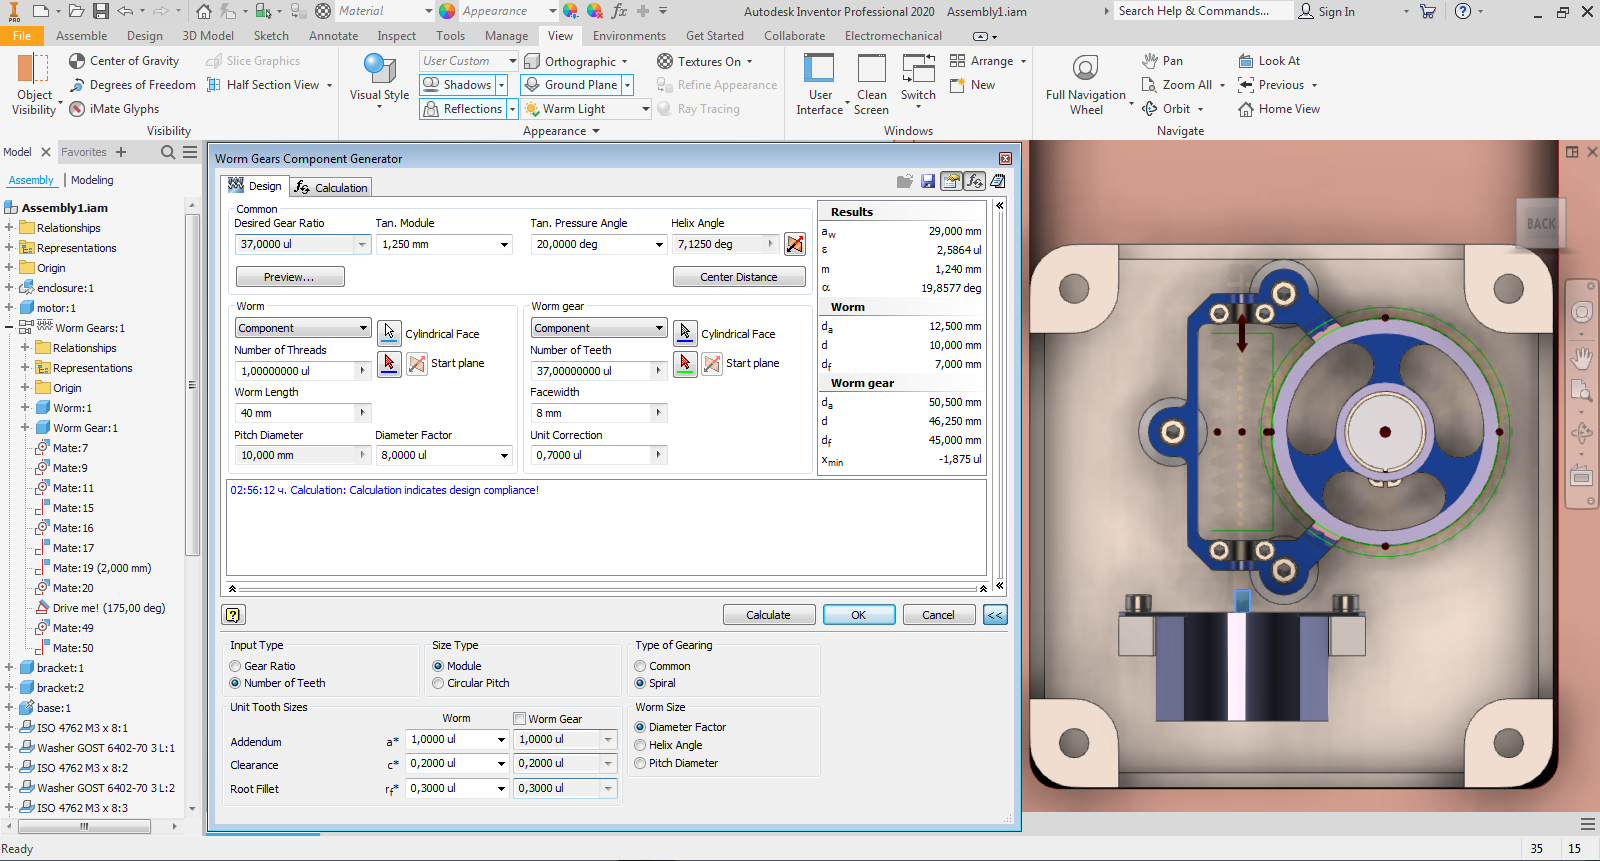Open the Warm Light lighting style dropdown
This screenshot has width=1600, height=861.
pyautogui.click(x=645, y=109)
